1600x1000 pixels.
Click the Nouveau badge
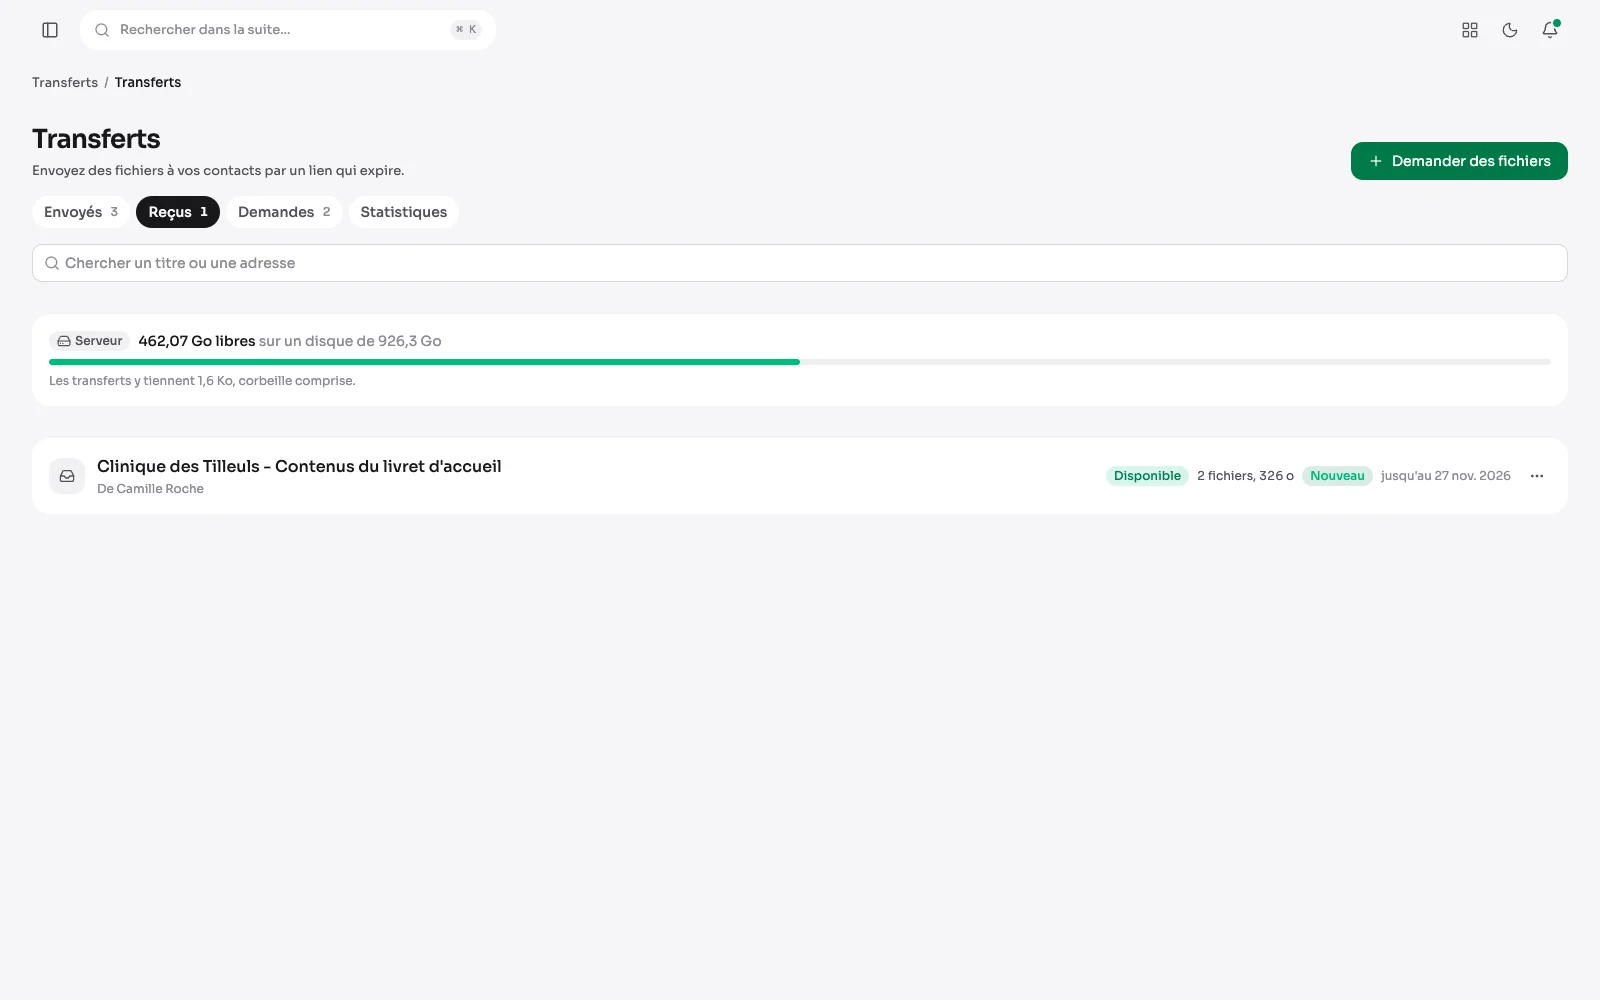point(1337,476)
